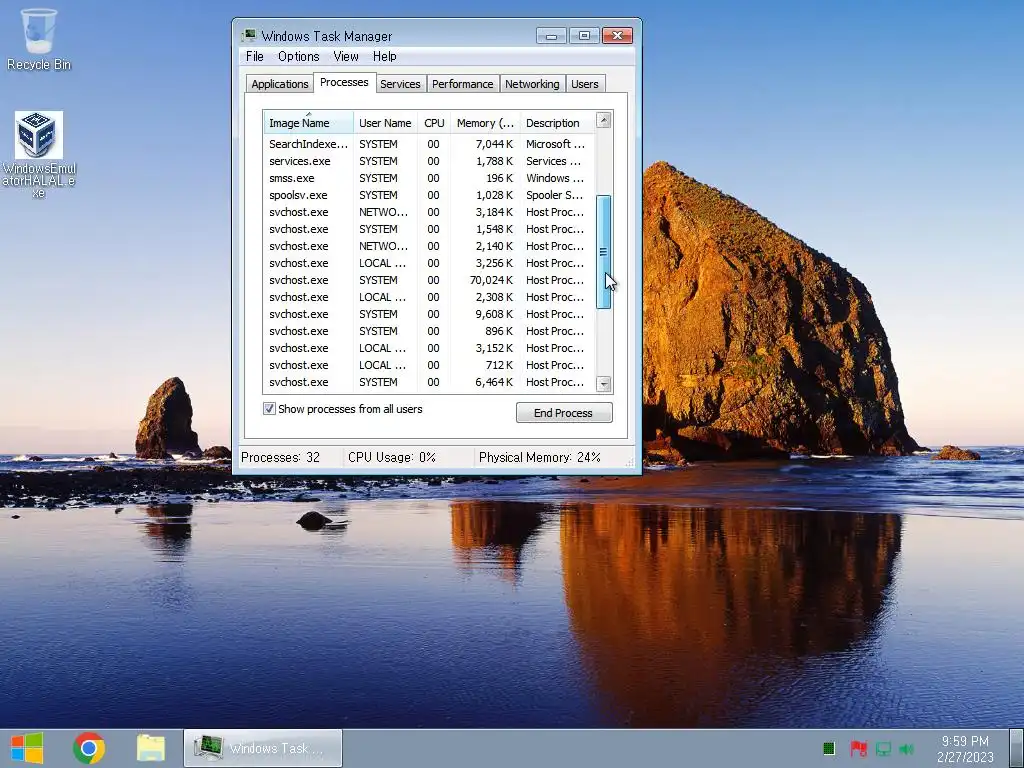Open File Explorer from the taskbar
This screenshot has width=1024, height=768.
tap(151, 748)
